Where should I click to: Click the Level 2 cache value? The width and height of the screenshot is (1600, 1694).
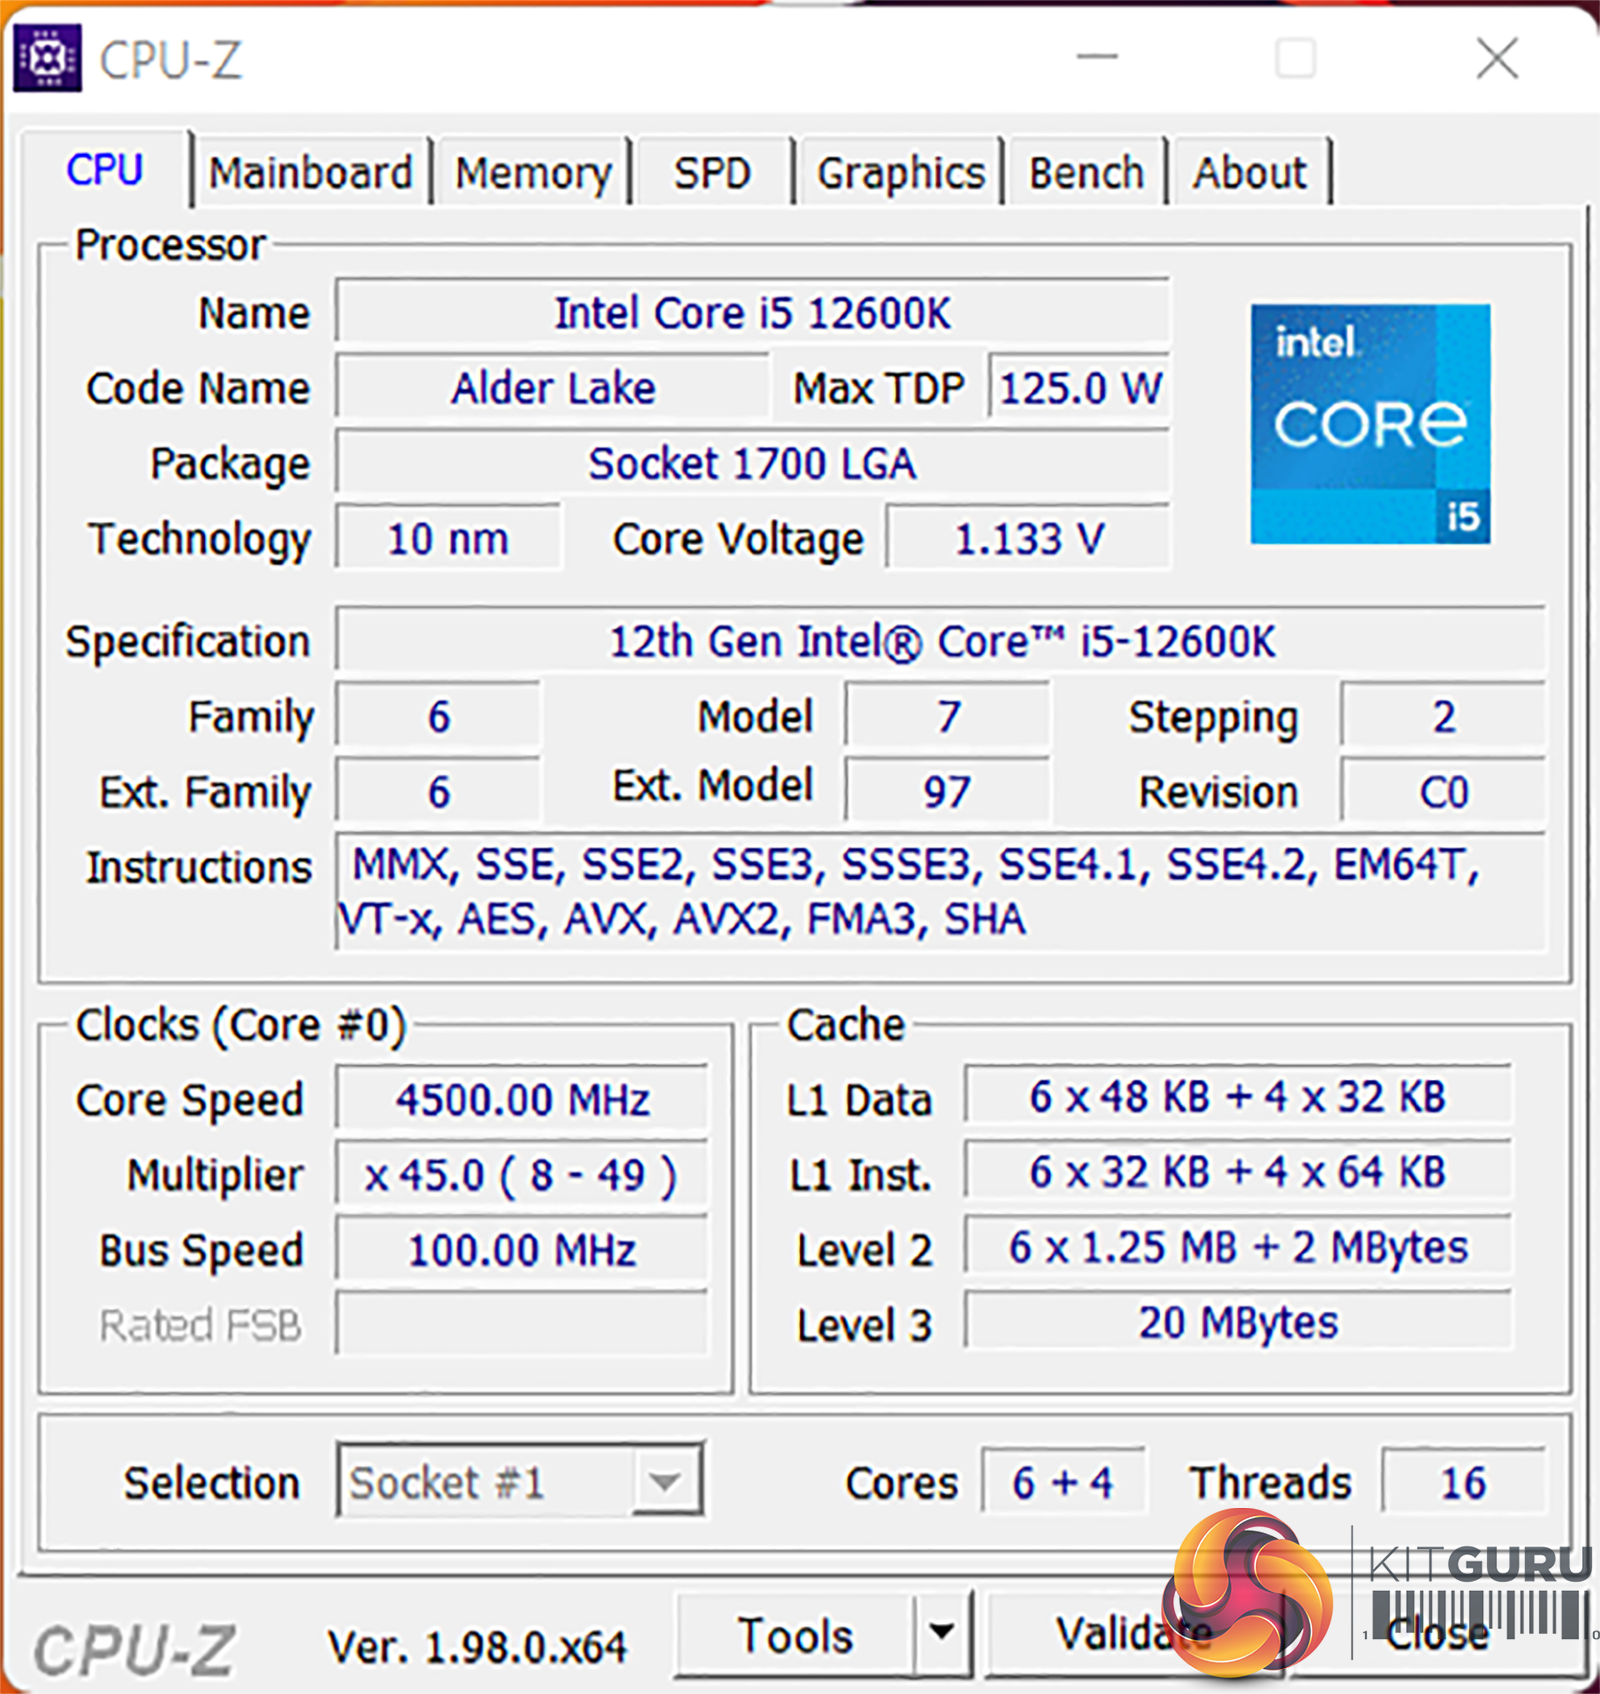[1238, 1246]
